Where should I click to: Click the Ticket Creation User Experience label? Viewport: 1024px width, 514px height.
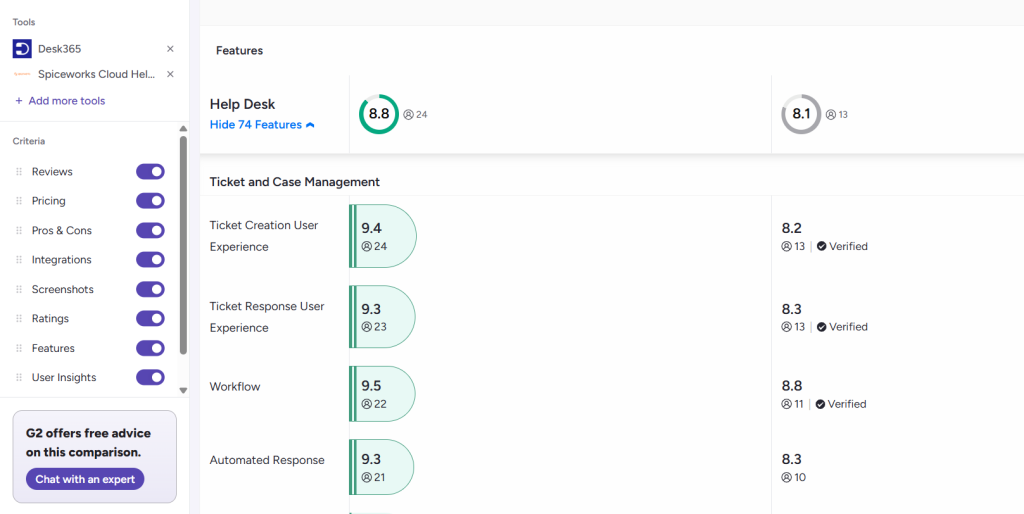[264, 236]
